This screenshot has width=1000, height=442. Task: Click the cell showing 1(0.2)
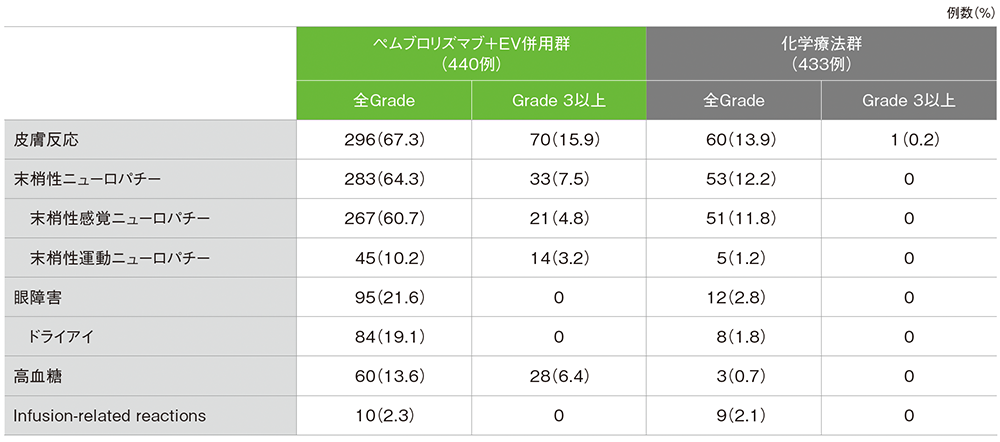tap(908, 139)
